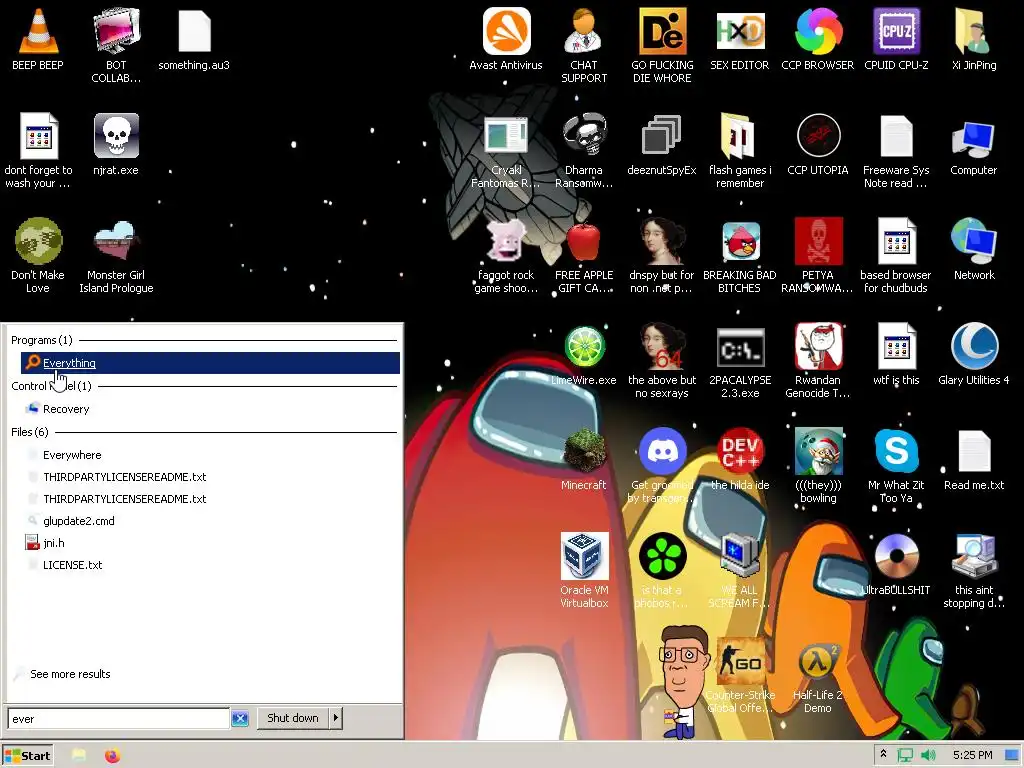Select the above but no sexrays icon
Screen dimensions: 1024x768
pyautogui.click(x=662, y=360)
